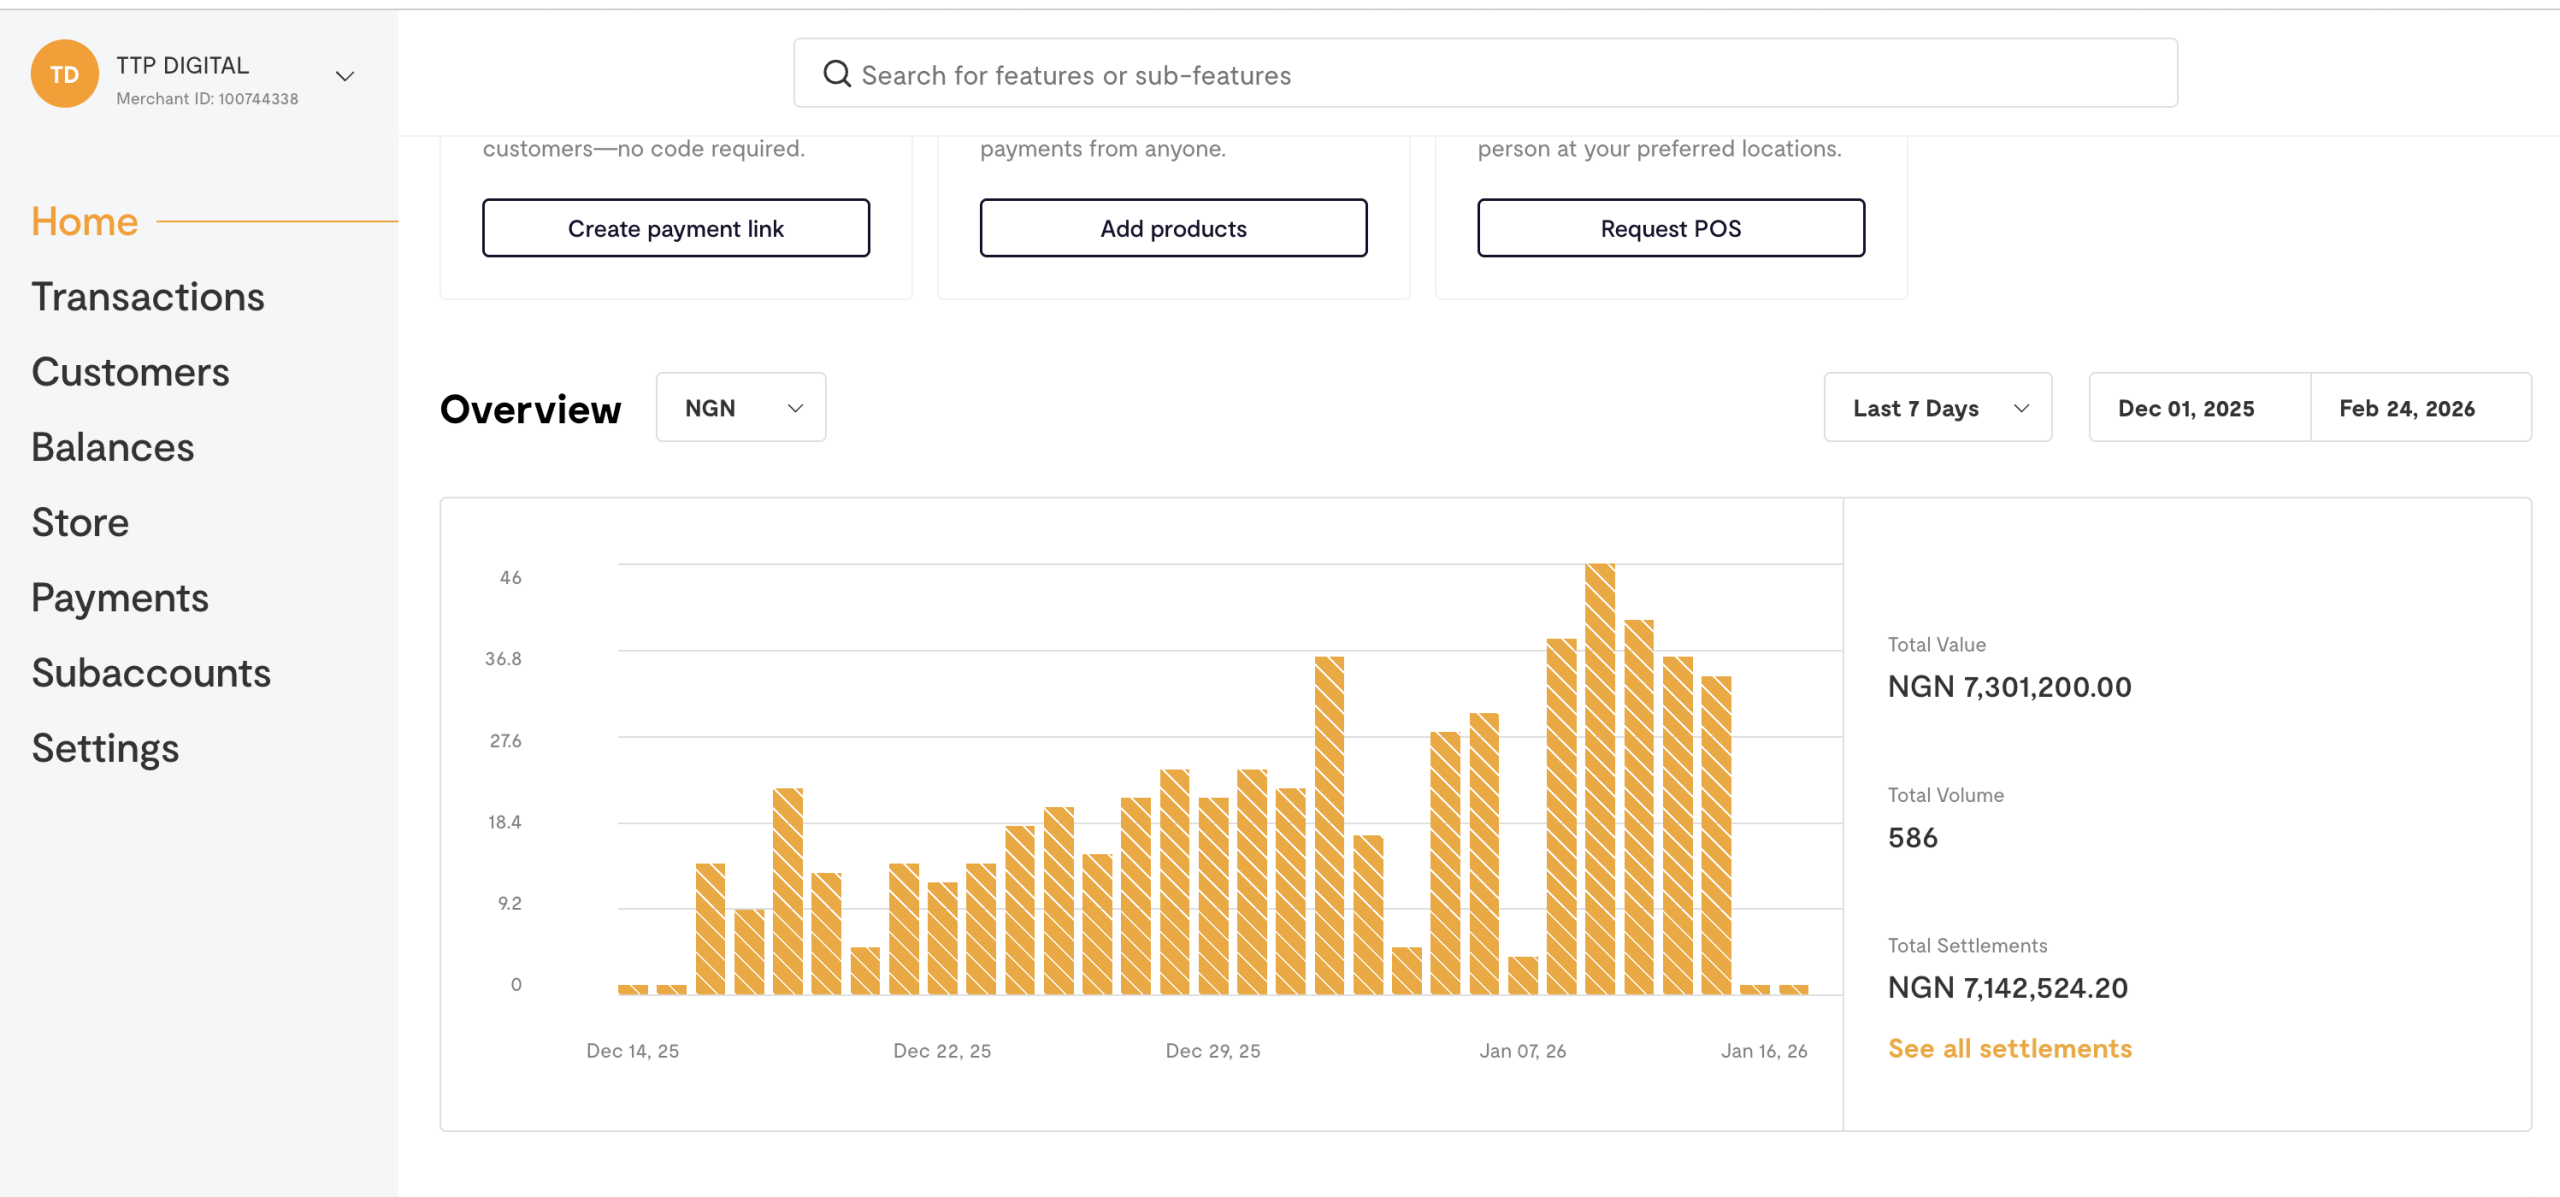Open the Store menu item
Viewport: 2560px width, 1197px height.
tap(80, 522)
